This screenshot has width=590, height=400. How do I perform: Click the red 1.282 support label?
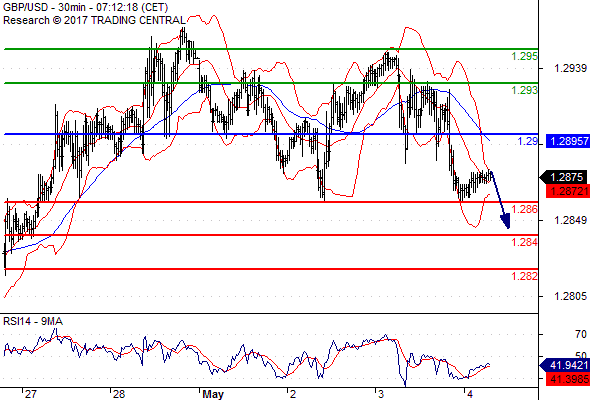(x=525, y=276)
